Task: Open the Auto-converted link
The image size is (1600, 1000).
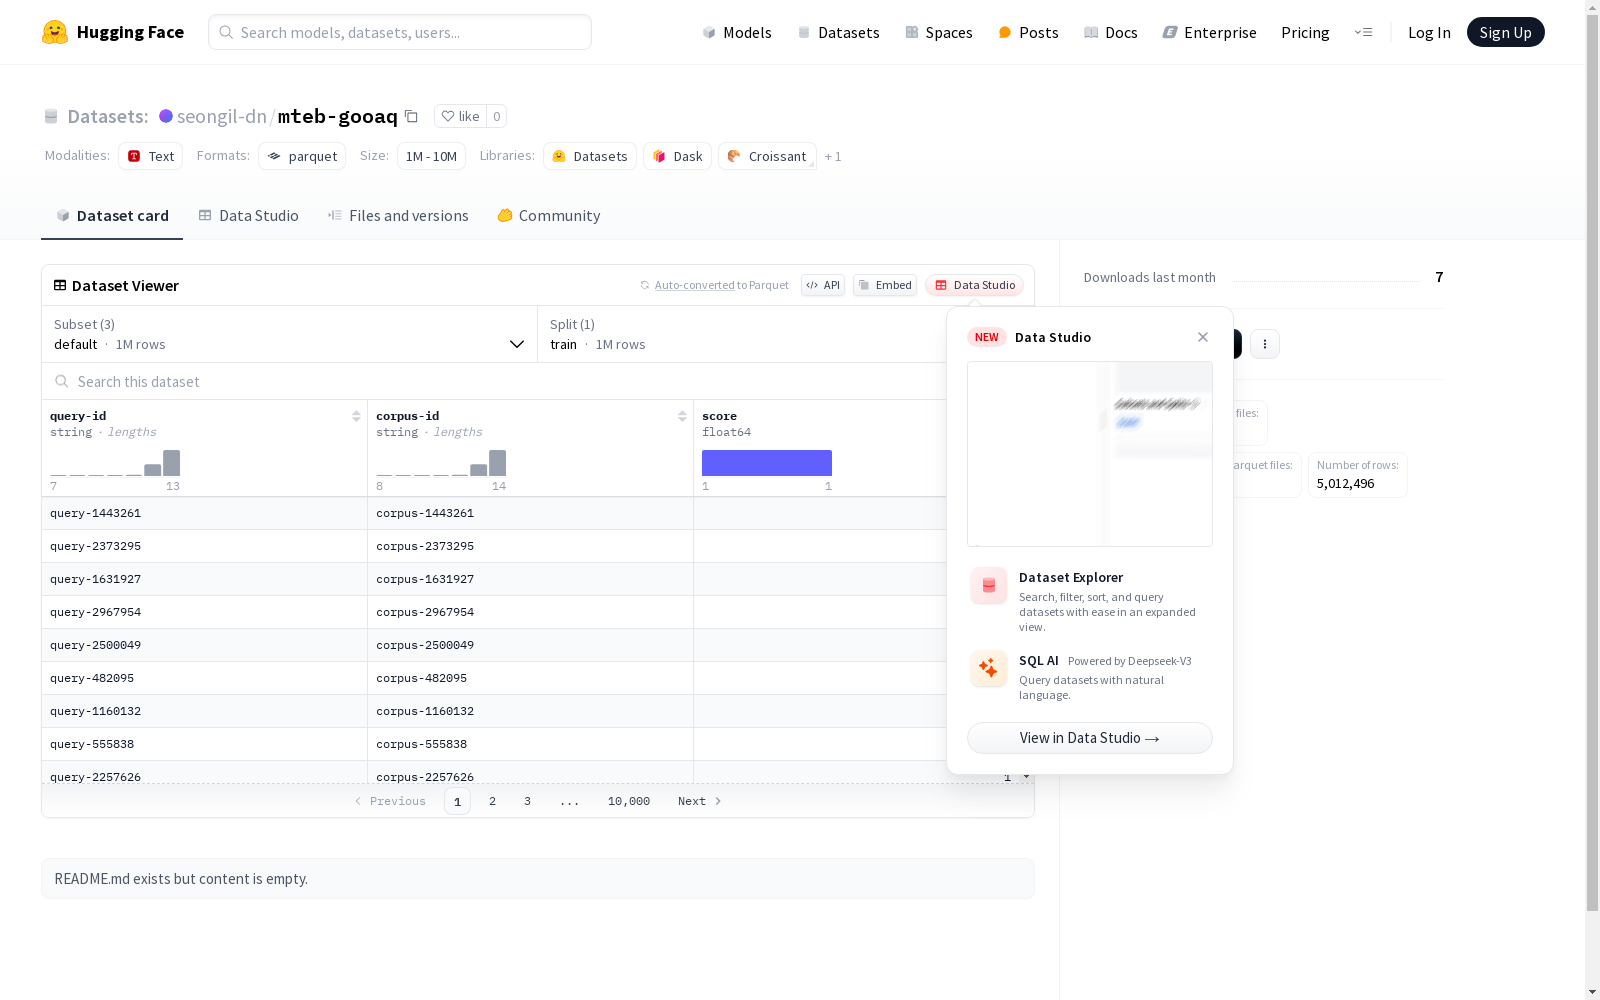Action: coord(695,285)
